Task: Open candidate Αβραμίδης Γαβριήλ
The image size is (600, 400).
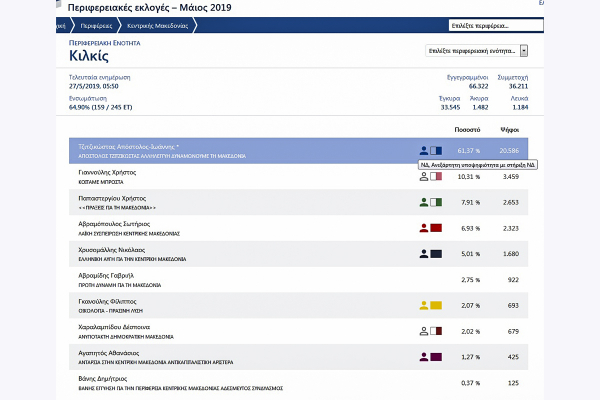Action: coord(106,275)
